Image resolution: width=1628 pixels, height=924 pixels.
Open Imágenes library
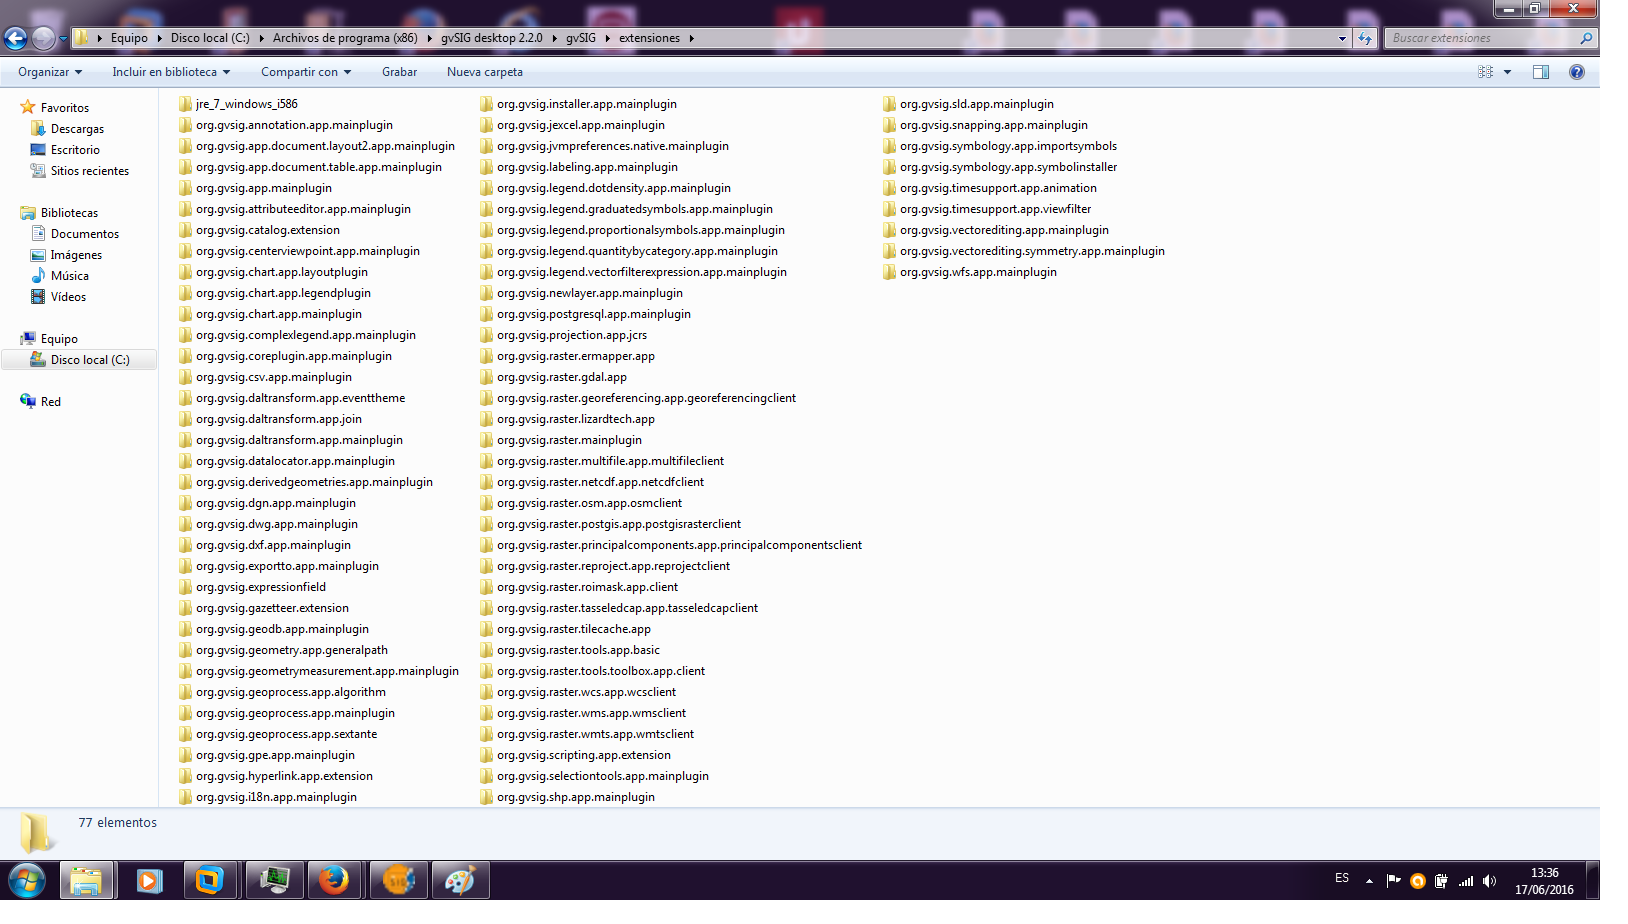(76, 255)
